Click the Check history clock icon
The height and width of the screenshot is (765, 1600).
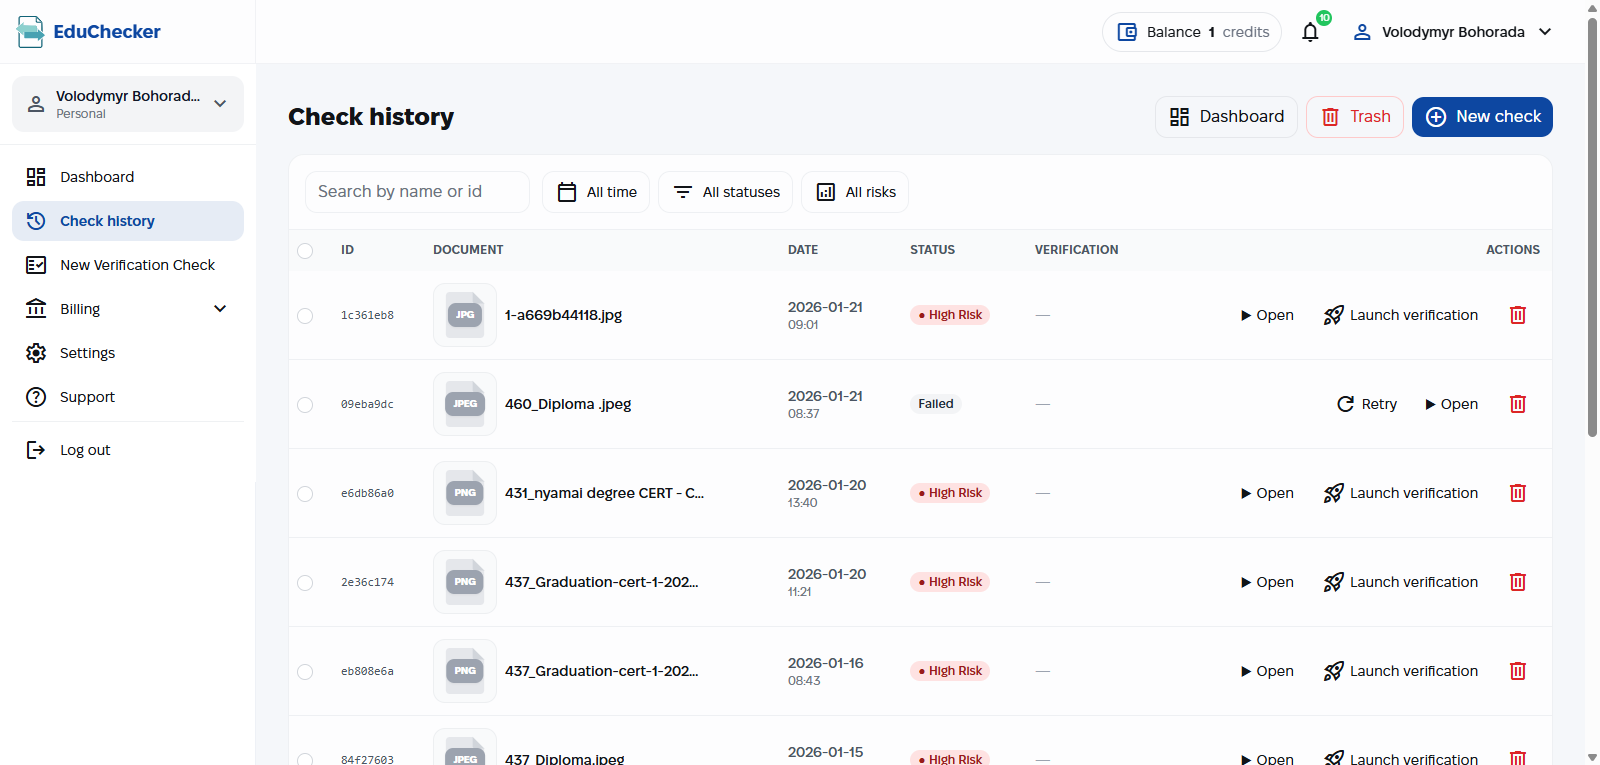click(36, 221)
